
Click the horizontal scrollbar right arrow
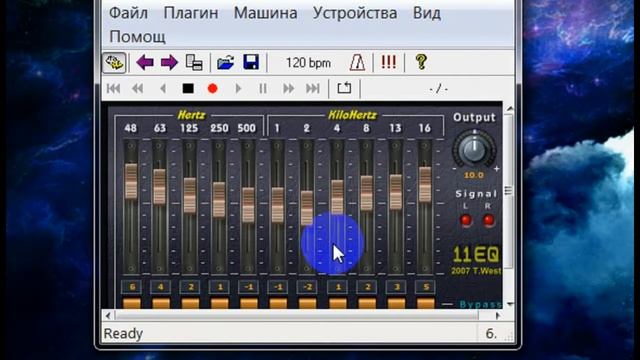click(498, 316)
